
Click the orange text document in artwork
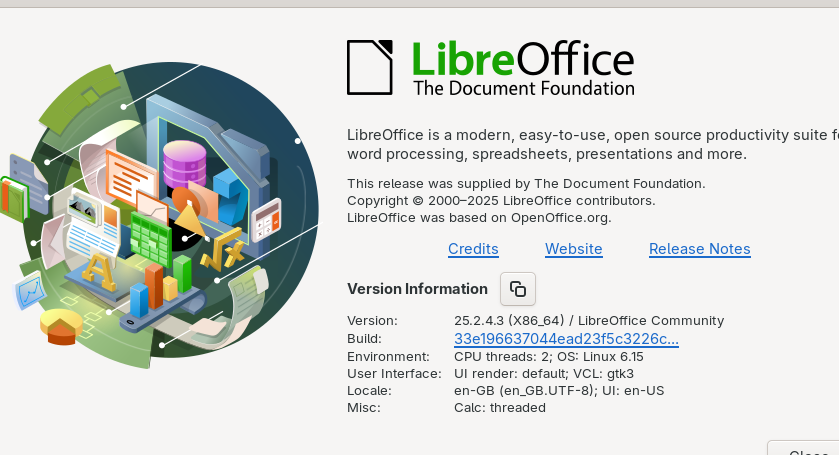tap(130, 177)
